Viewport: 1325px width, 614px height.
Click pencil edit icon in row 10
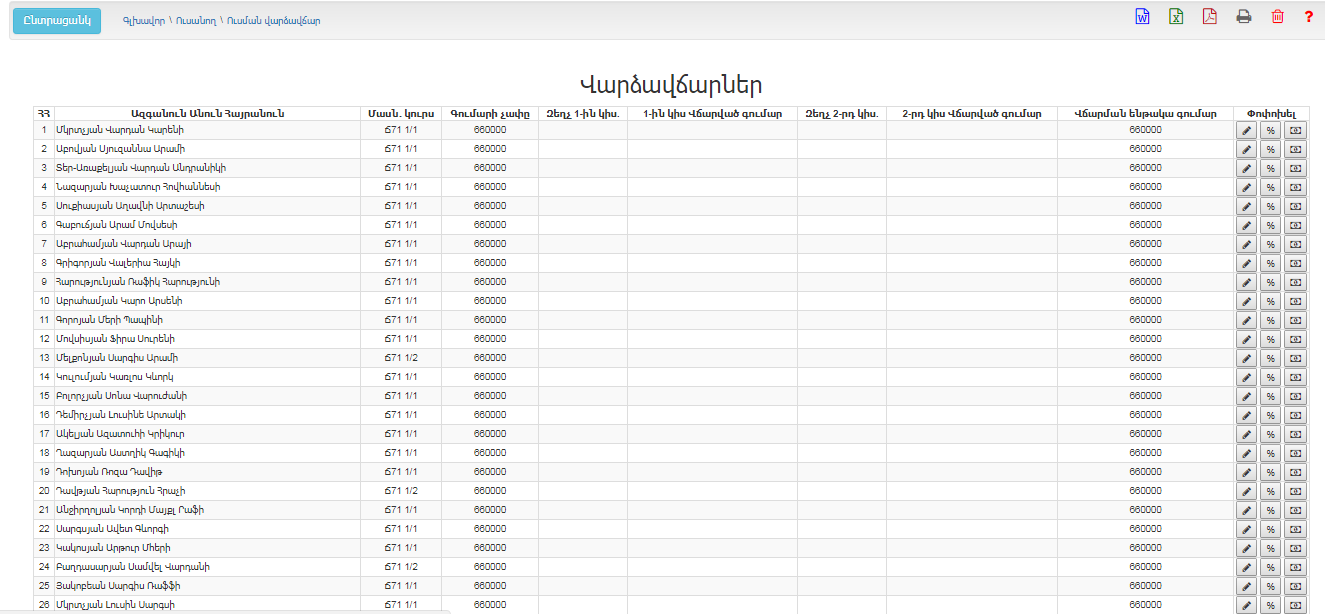pos(1246,302)
